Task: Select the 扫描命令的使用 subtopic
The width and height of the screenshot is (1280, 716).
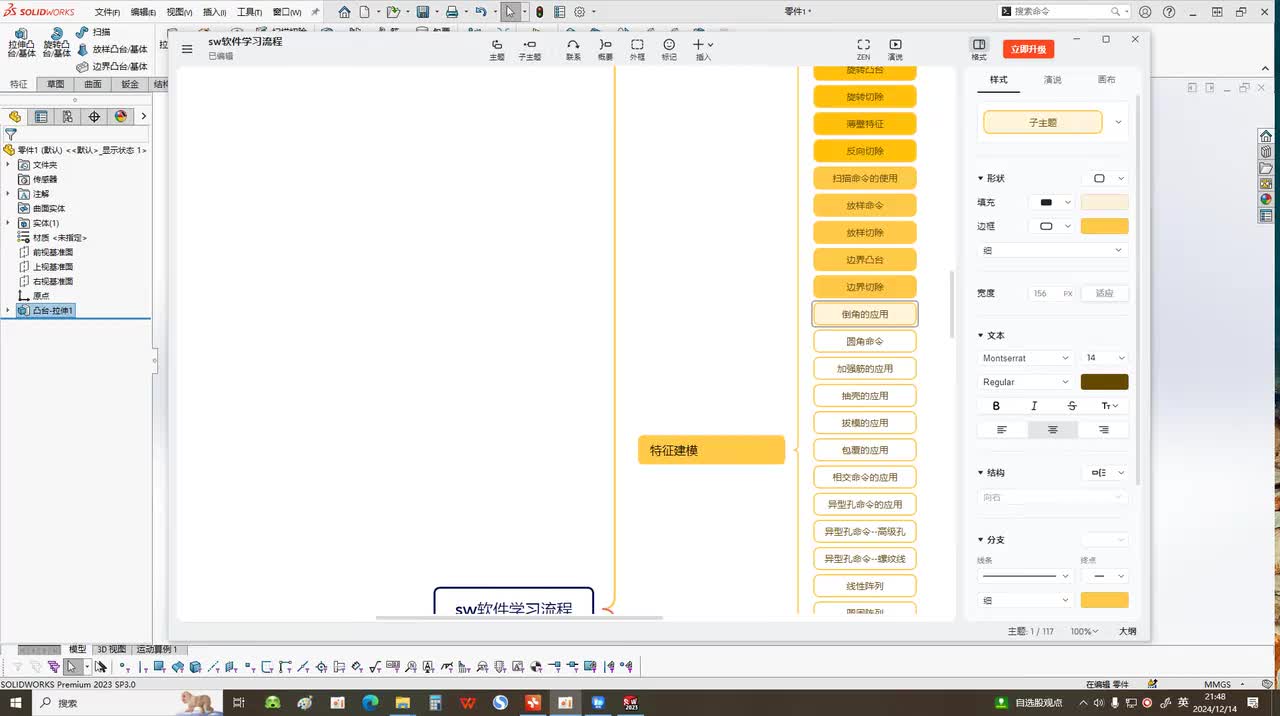Action: click(x=865, y=178)
